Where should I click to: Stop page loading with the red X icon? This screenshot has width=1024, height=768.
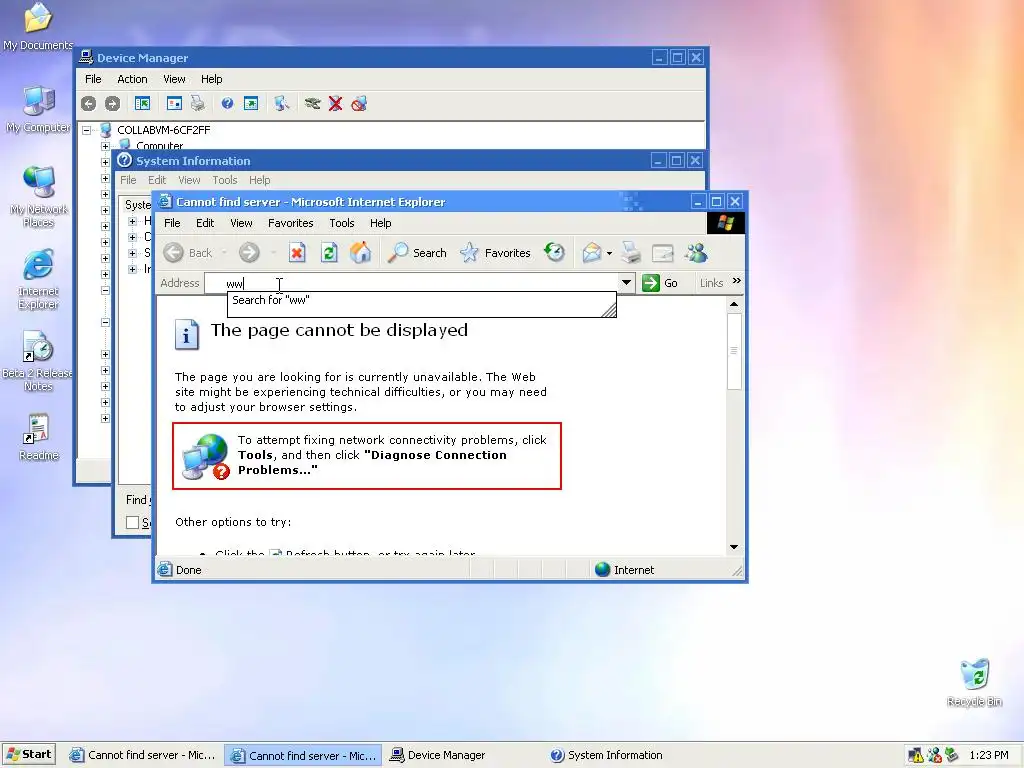point(297,253)
